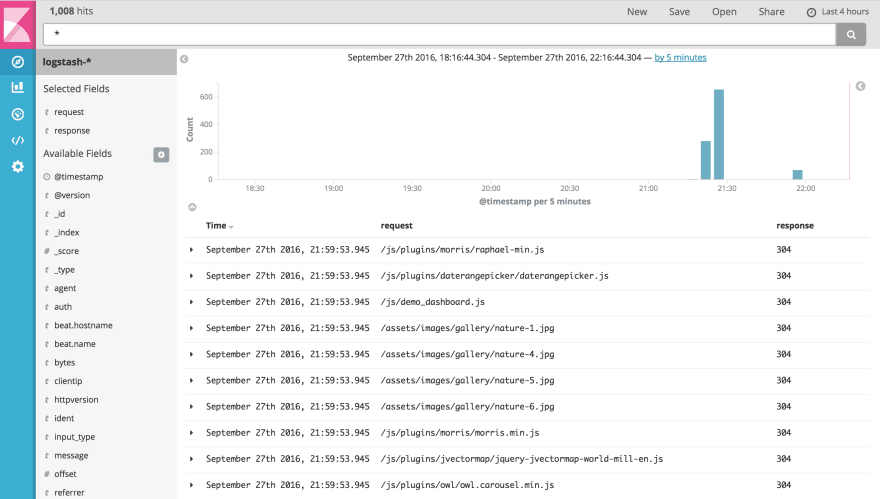Image resolution: width=880 pixels, height=499 pixels.
Task: Click the /js/demo_dashboard.js request cell
Action: (x=432, y=302)
